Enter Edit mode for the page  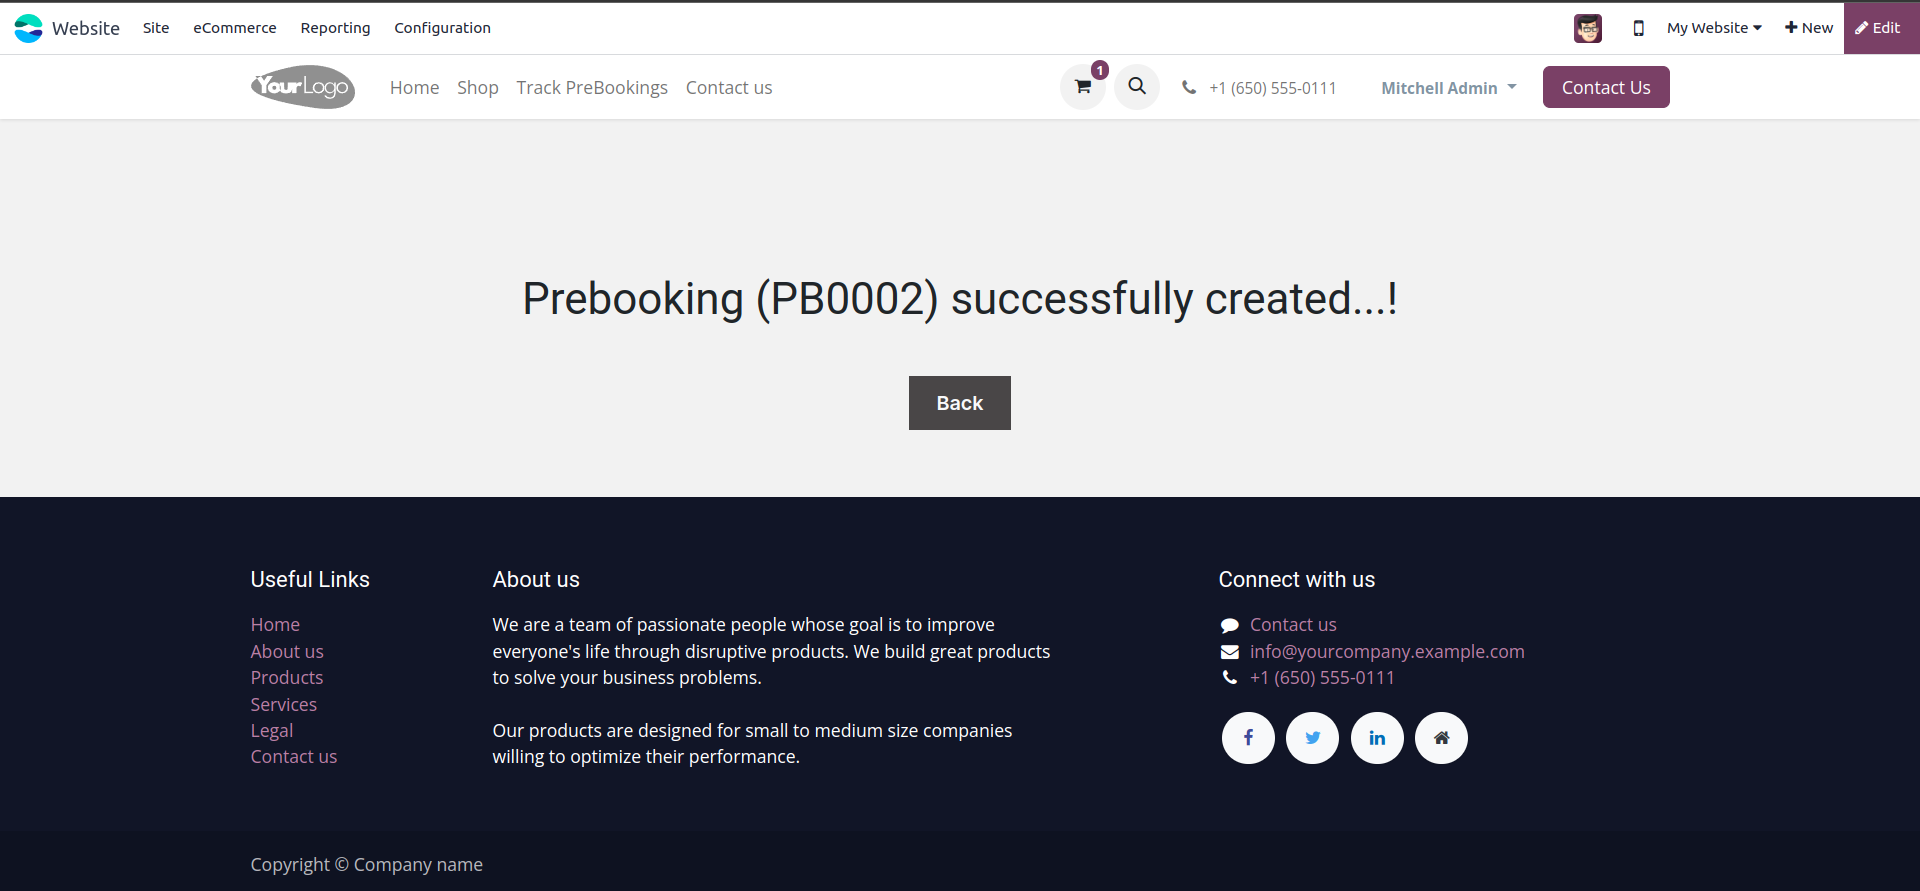coord(1880,28)
